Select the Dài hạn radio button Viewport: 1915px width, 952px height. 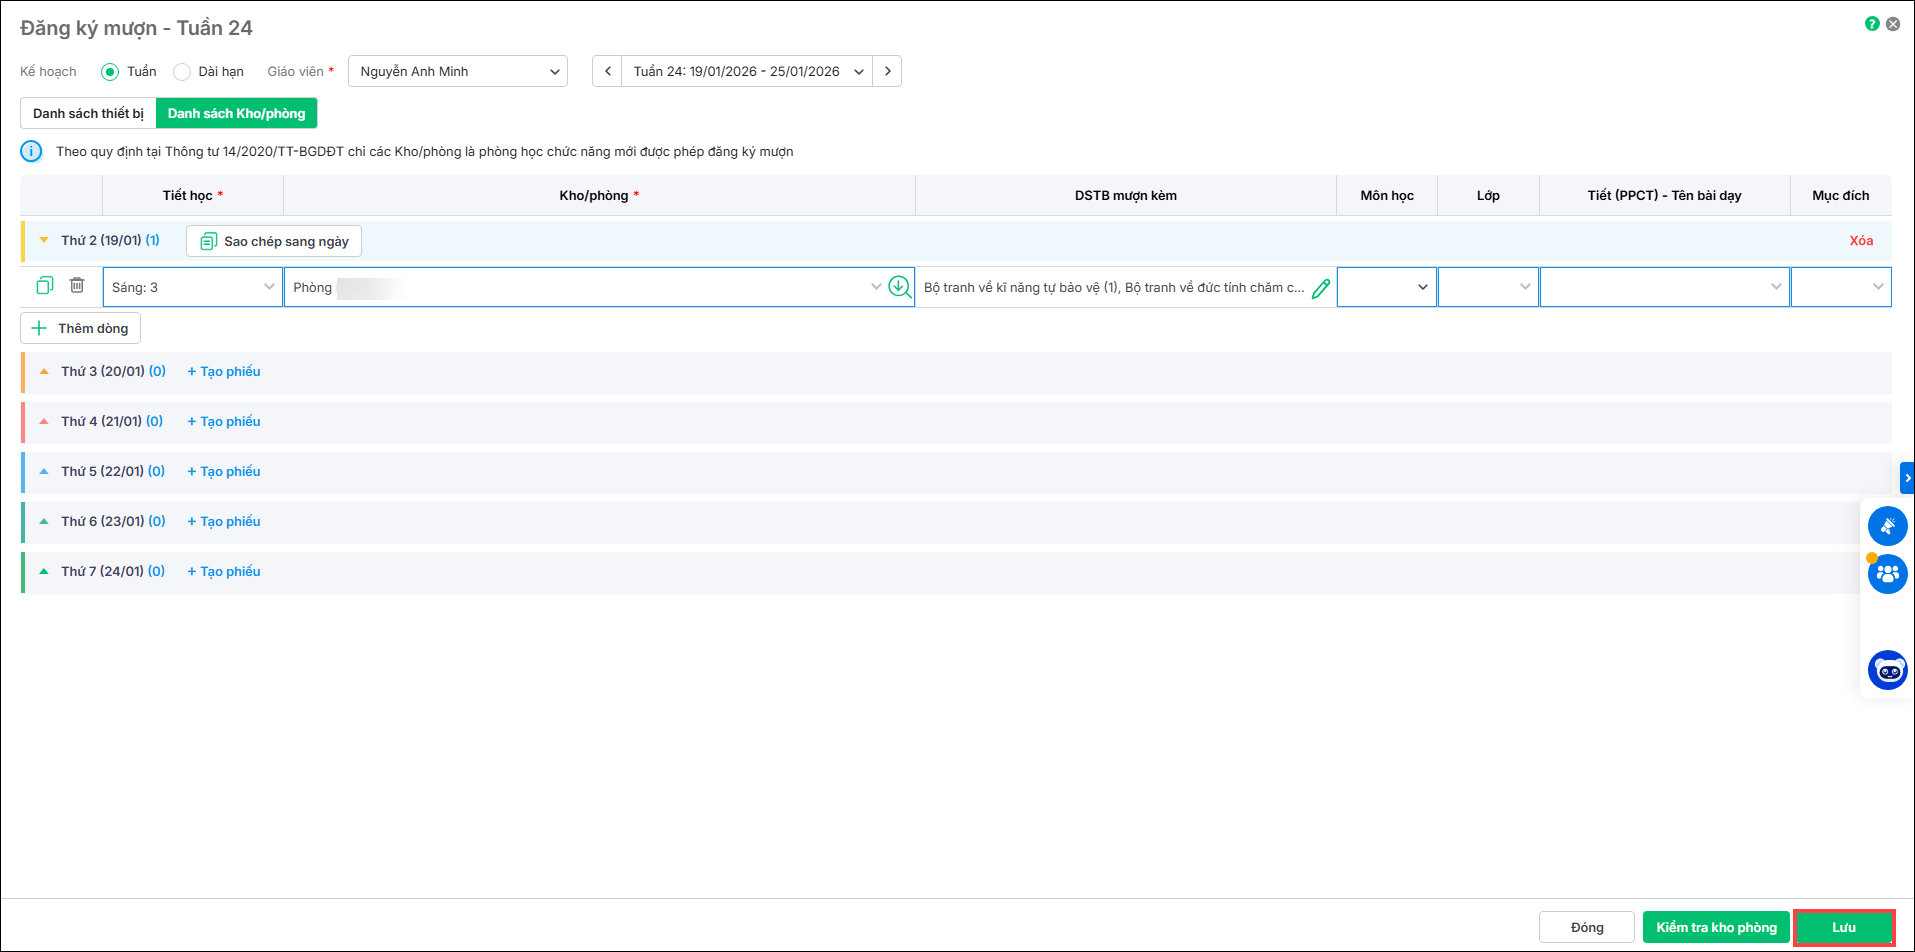click(182, 72)
